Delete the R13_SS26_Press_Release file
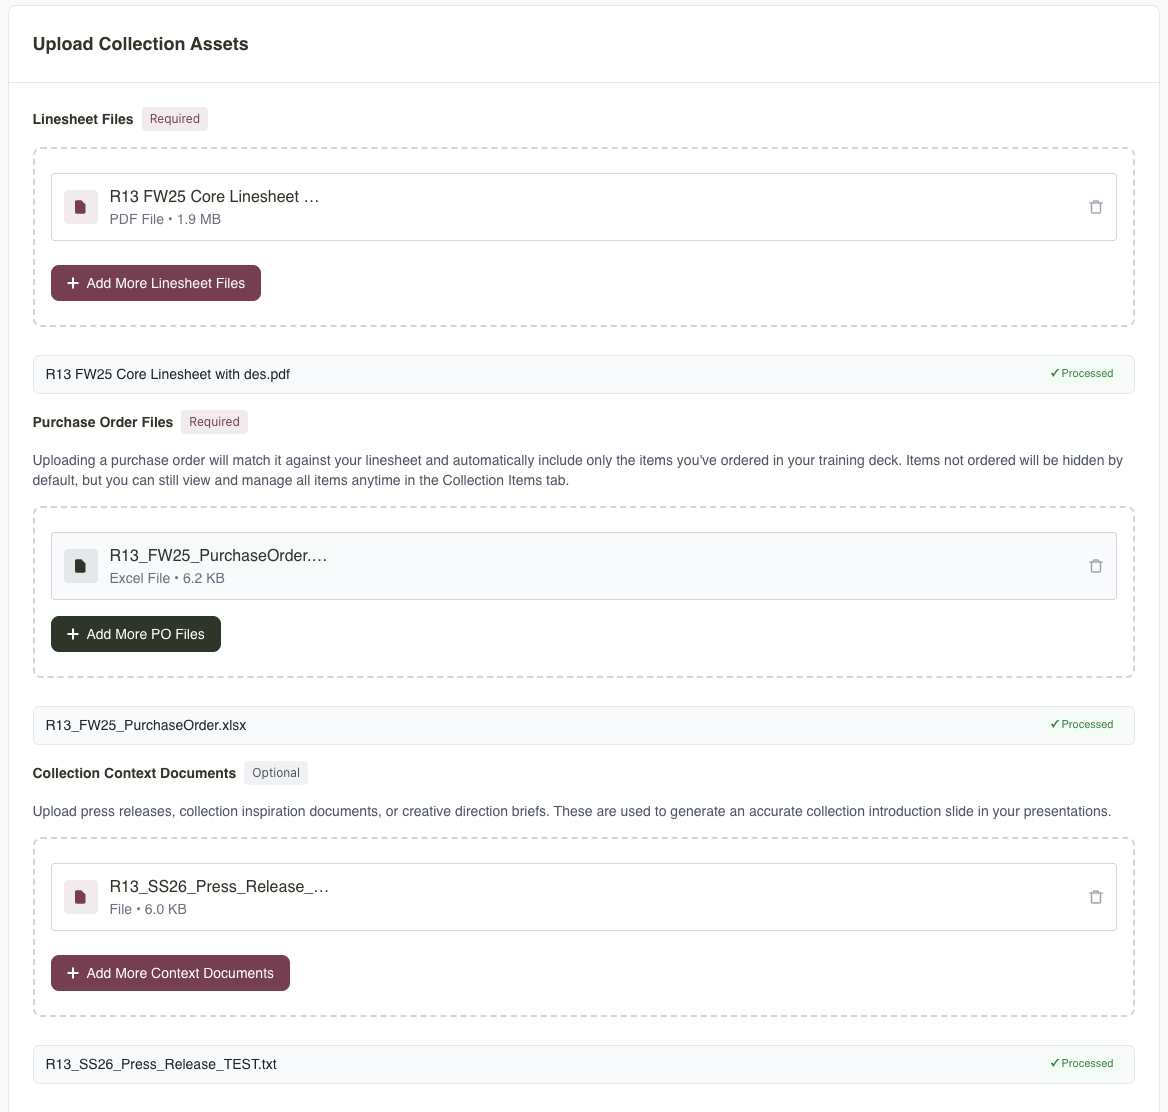The image size is (1168, 1112). (x=1096, y=896)
